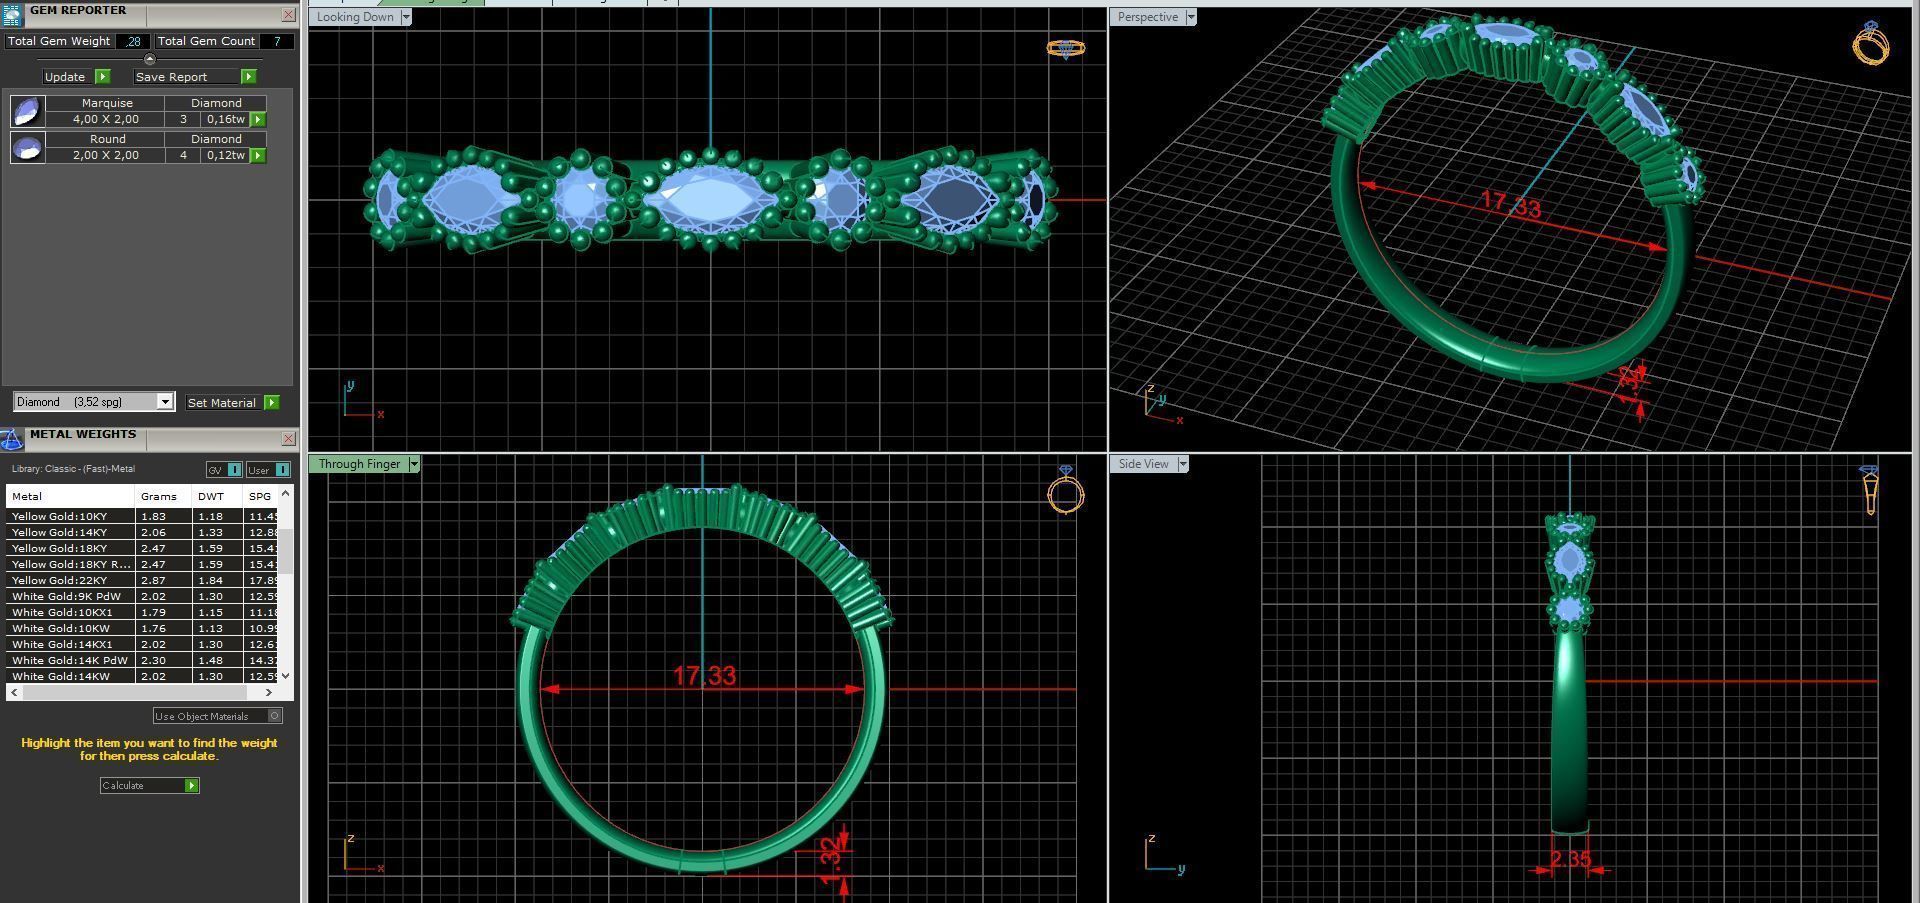This screenshot has width=1920, height=903.
Task: Click Total Gem Weight value field
Action: (x=132, y=41)
